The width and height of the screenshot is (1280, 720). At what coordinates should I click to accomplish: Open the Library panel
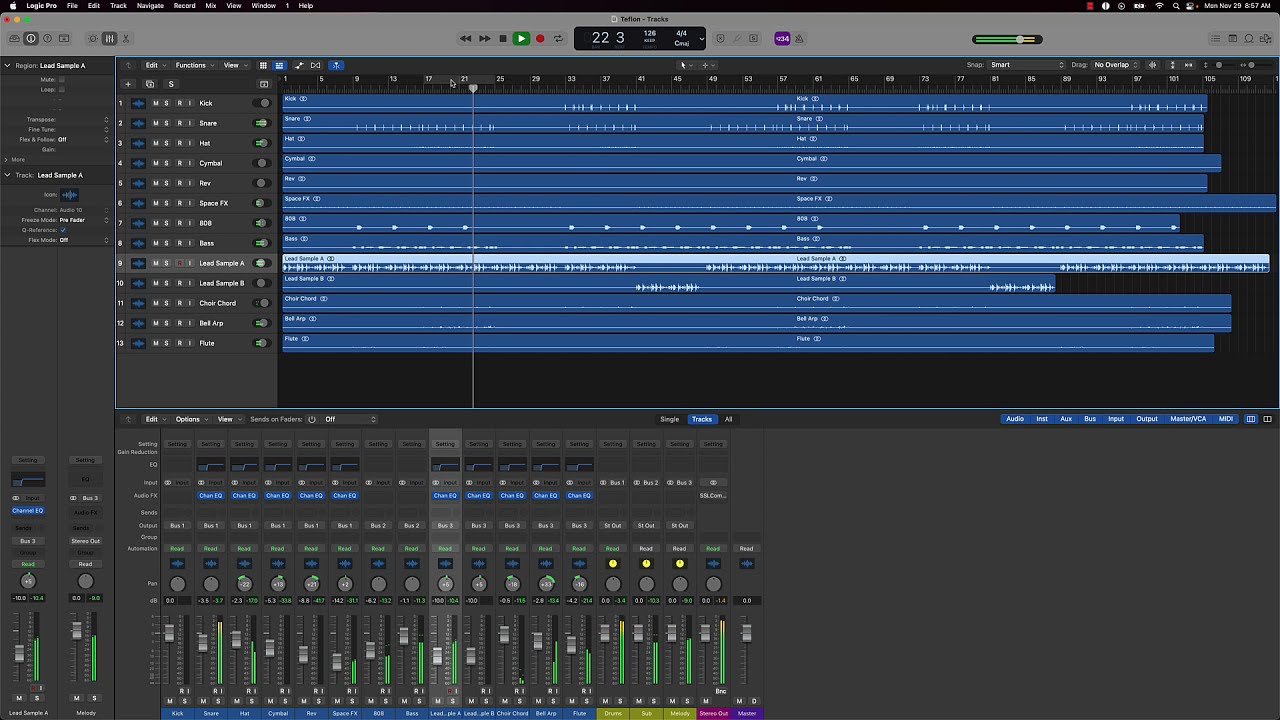click(13, 39)
